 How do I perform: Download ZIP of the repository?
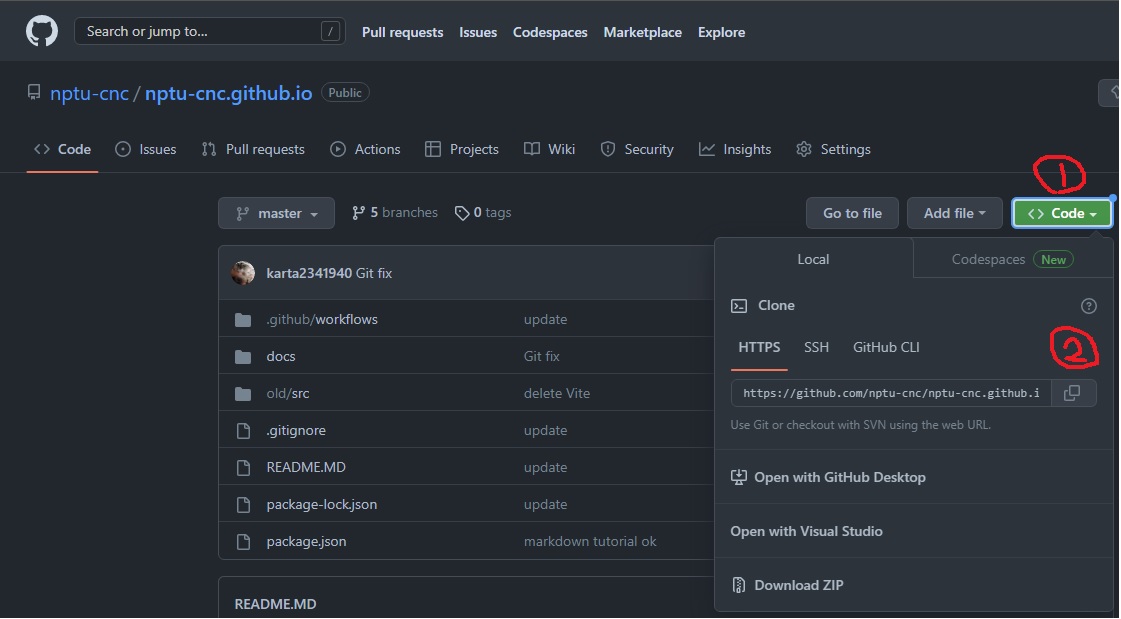tap(798, 585)
